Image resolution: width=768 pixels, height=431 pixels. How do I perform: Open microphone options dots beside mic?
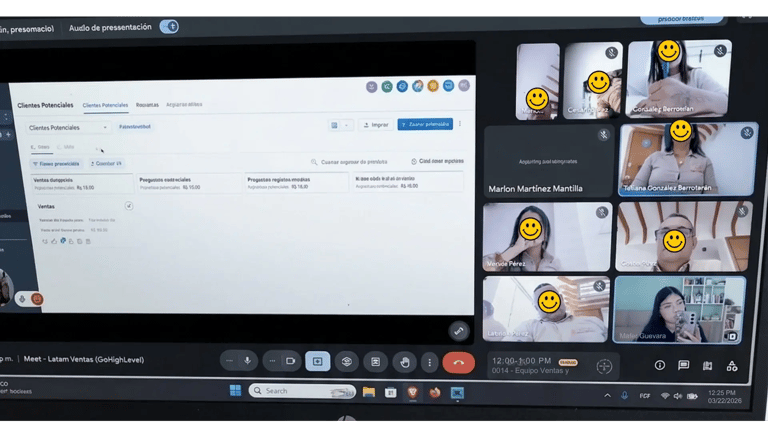[229, 361]
